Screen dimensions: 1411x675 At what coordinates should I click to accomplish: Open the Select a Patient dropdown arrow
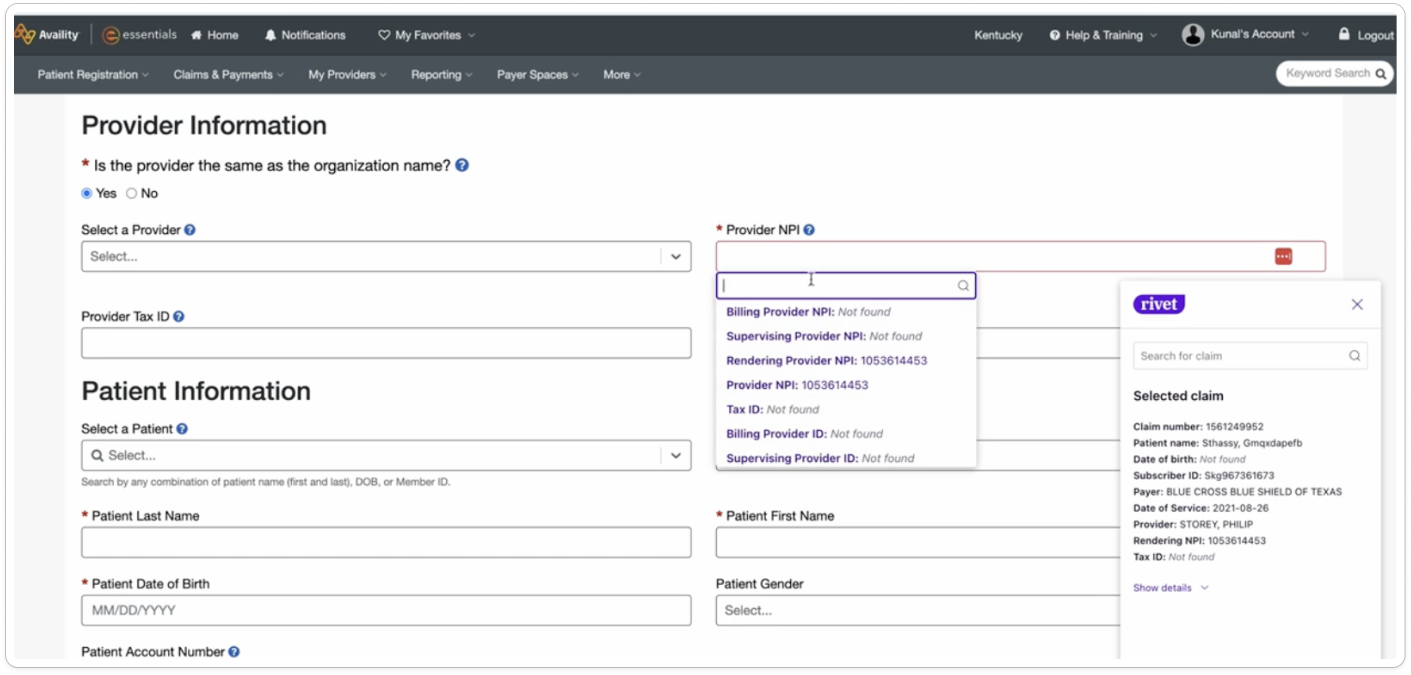675,456
